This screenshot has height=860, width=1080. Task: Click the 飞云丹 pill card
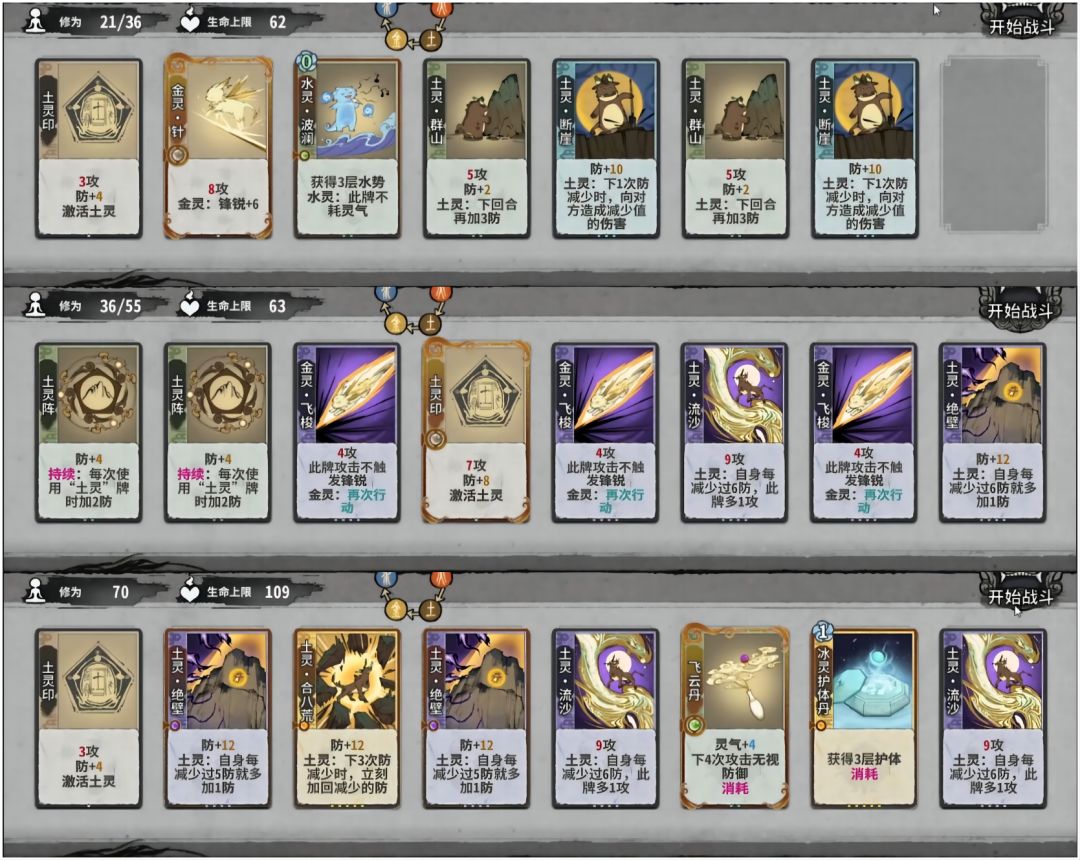pos(735,717)
